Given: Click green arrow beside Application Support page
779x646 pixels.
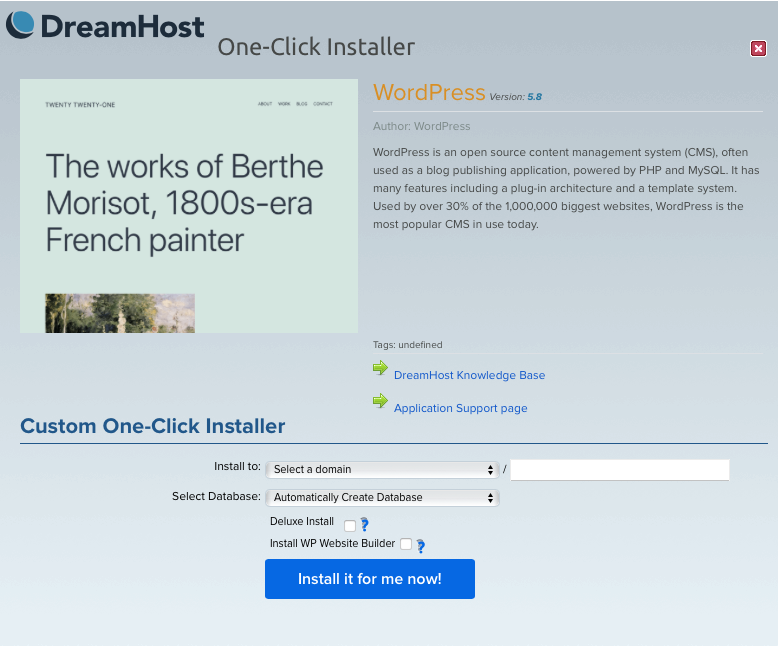Looking at the screenshot, I should click(x=380, y=401).
